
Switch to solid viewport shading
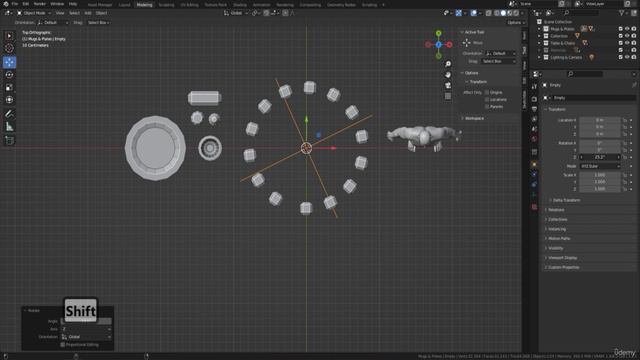tap(503, 13)
